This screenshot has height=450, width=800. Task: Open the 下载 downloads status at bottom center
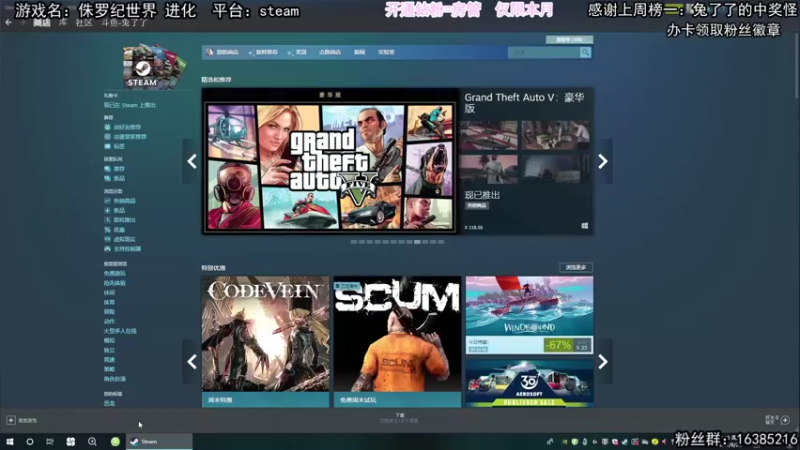pyautogui.click(x=400, y=418)
